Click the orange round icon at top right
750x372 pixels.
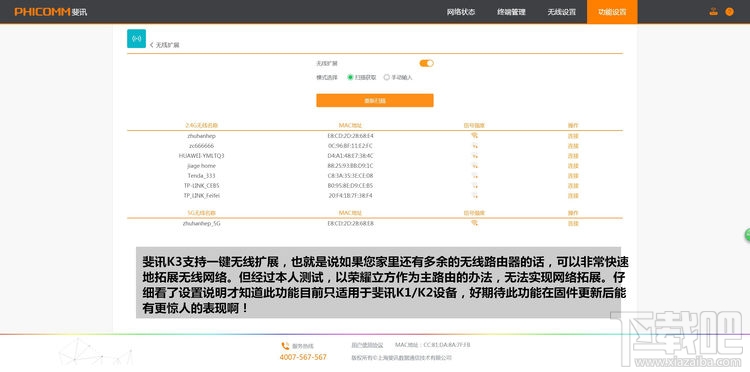[x=729, y=12]
